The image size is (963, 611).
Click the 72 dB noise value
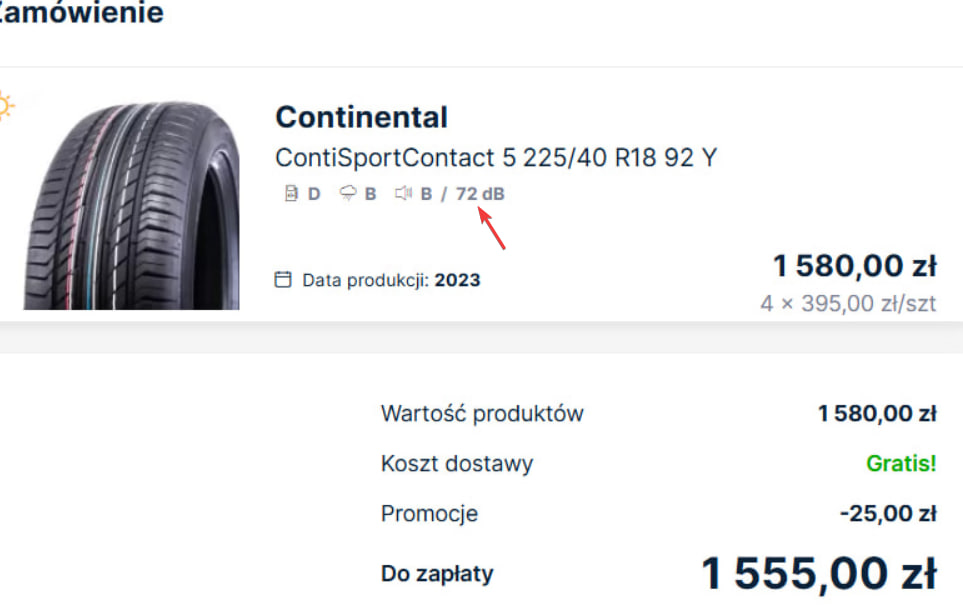tap(480, 194)
